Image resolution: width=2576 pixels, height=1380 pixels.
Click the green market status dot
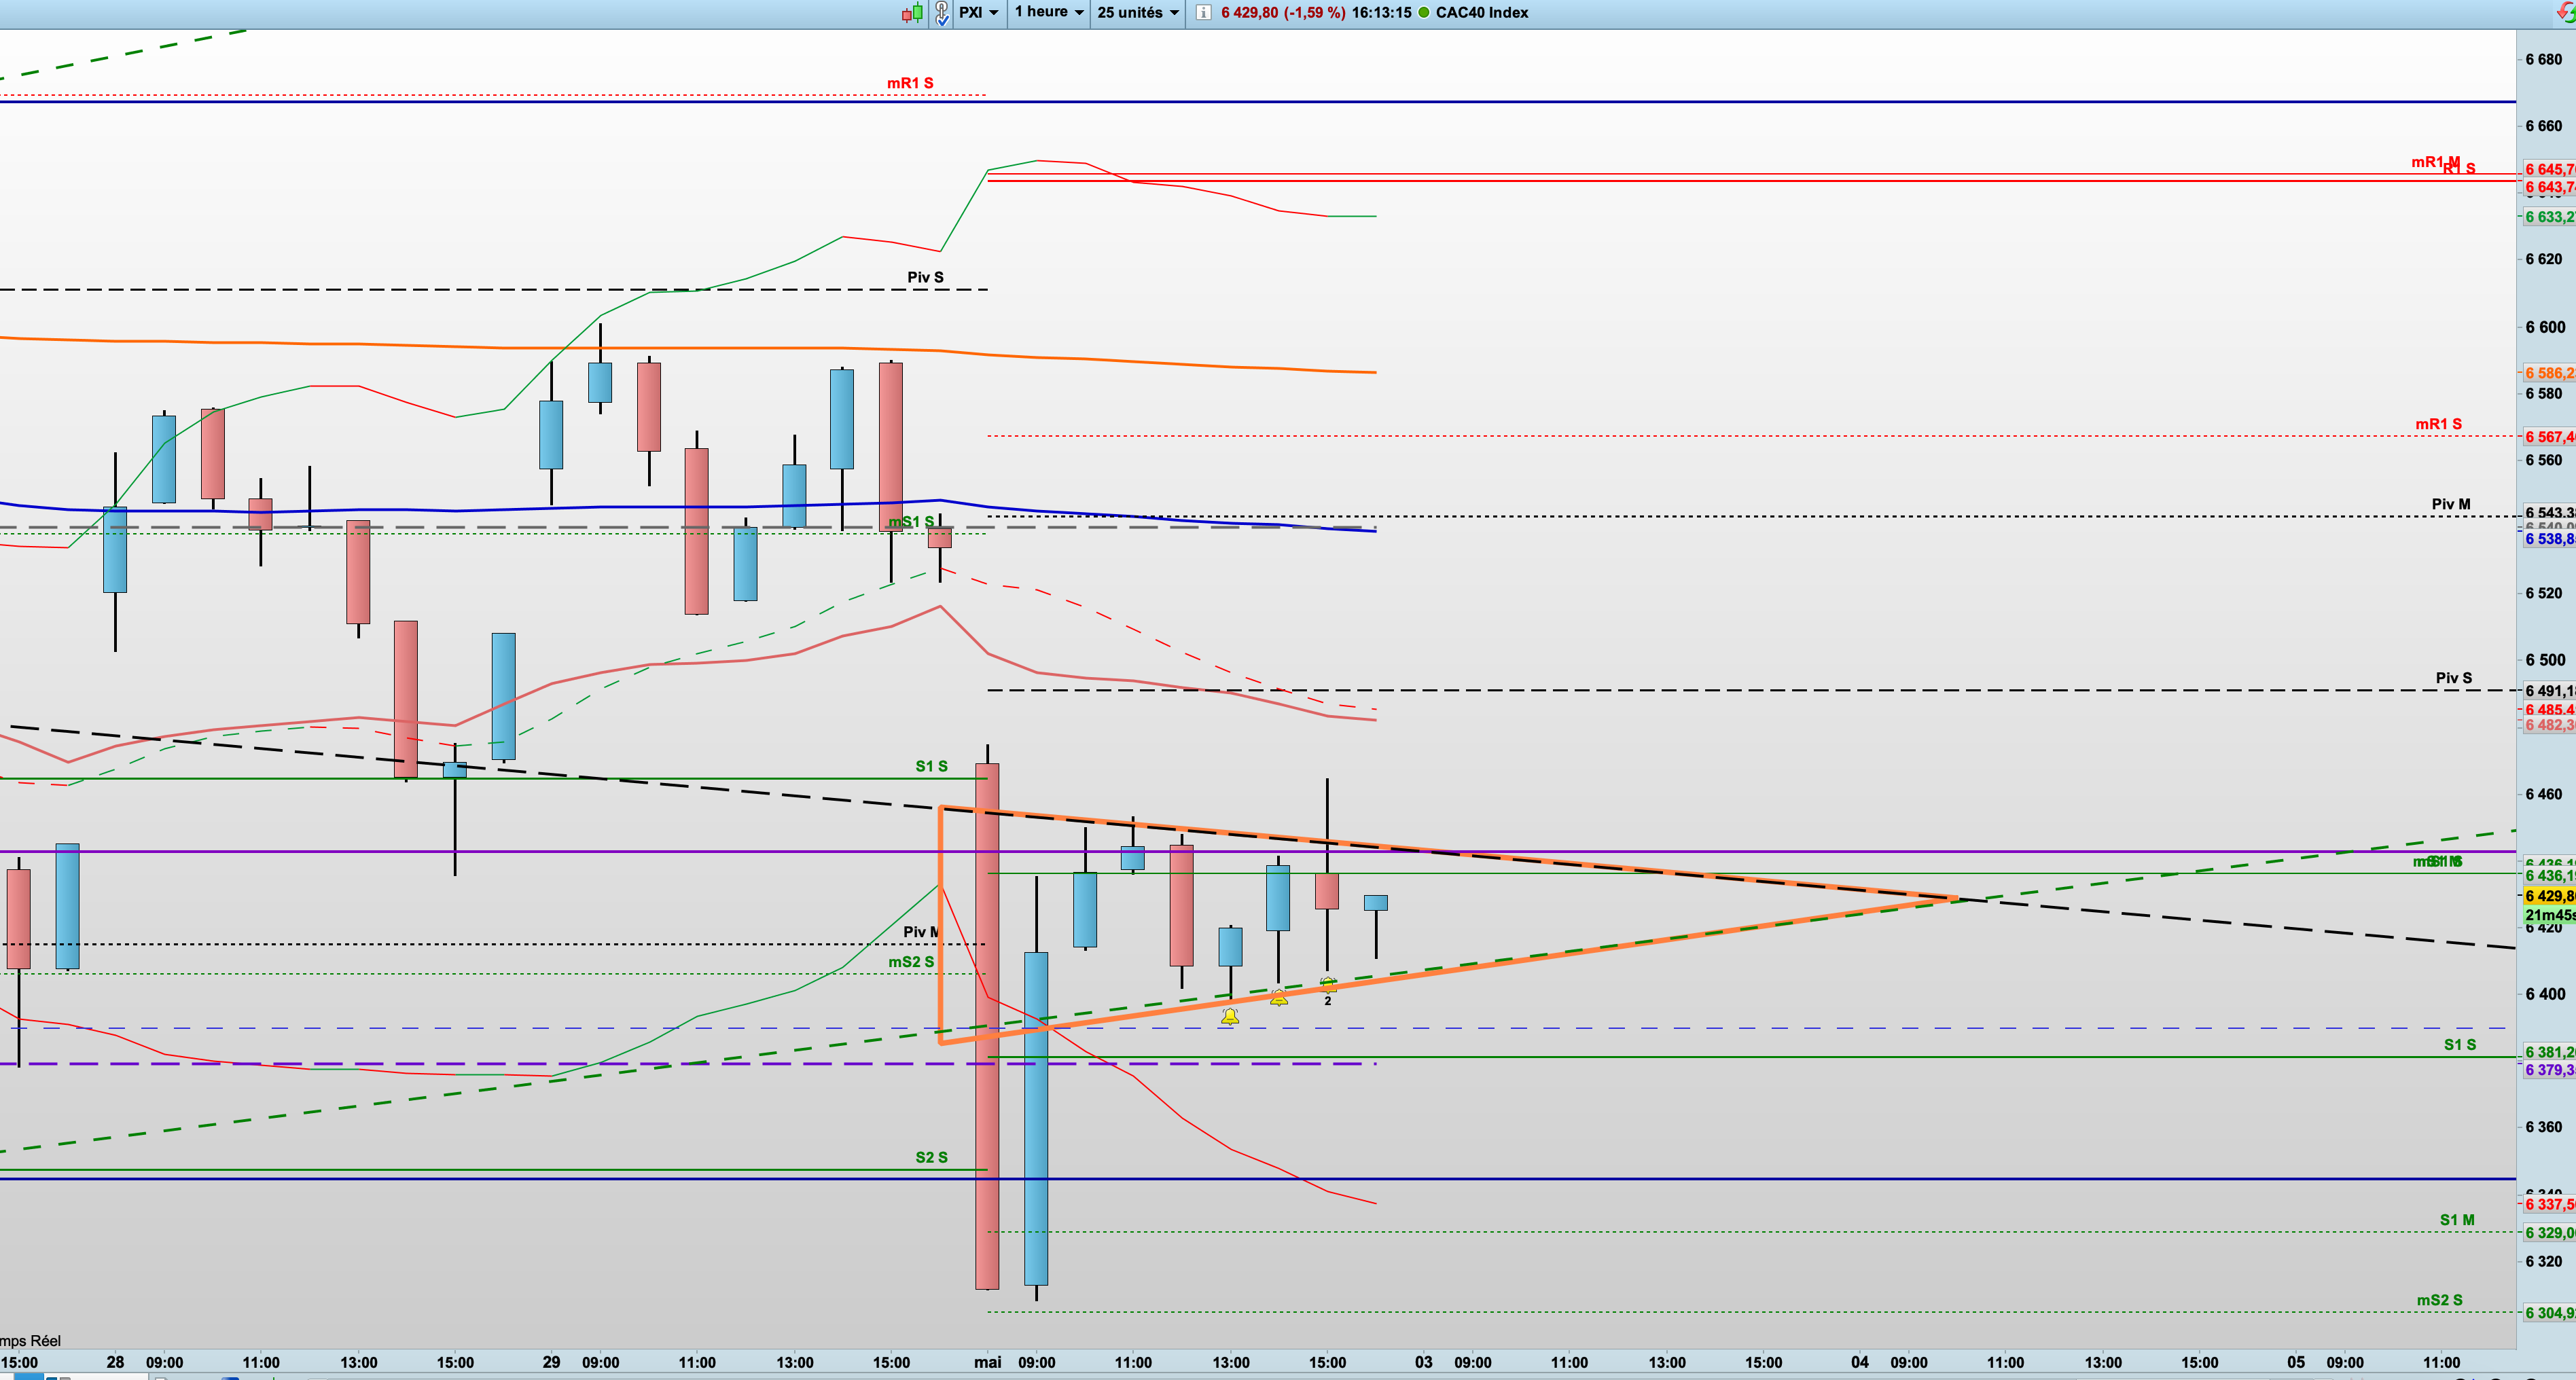pos(1424,13)
